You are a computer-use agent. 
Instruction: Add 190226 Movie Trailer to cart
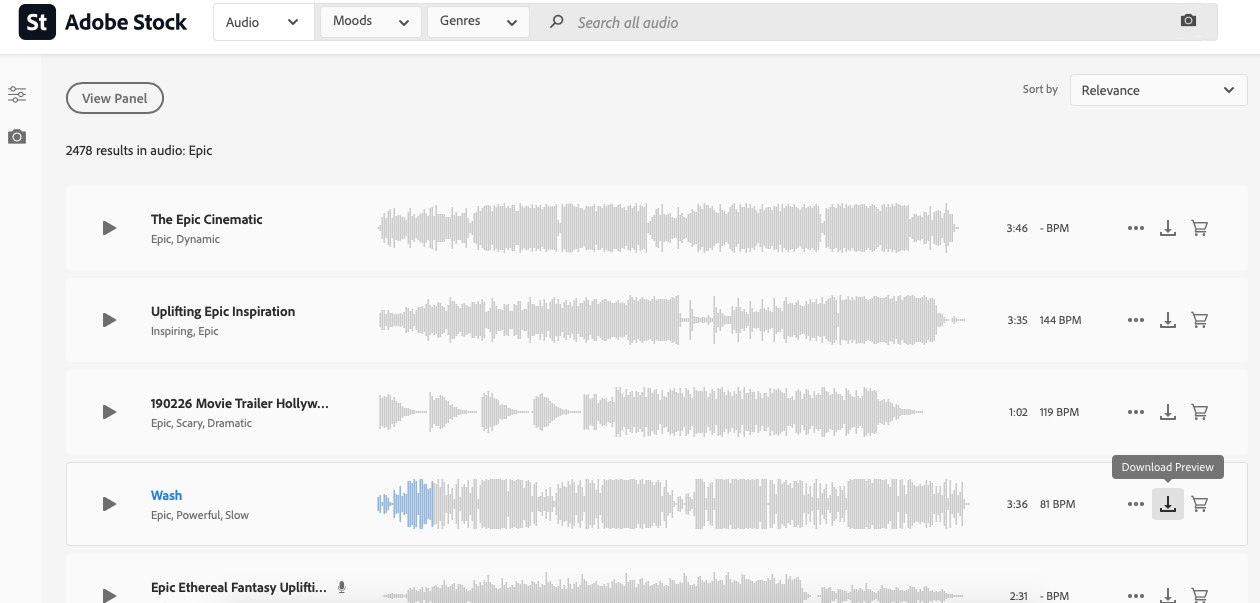(1200, 412)
